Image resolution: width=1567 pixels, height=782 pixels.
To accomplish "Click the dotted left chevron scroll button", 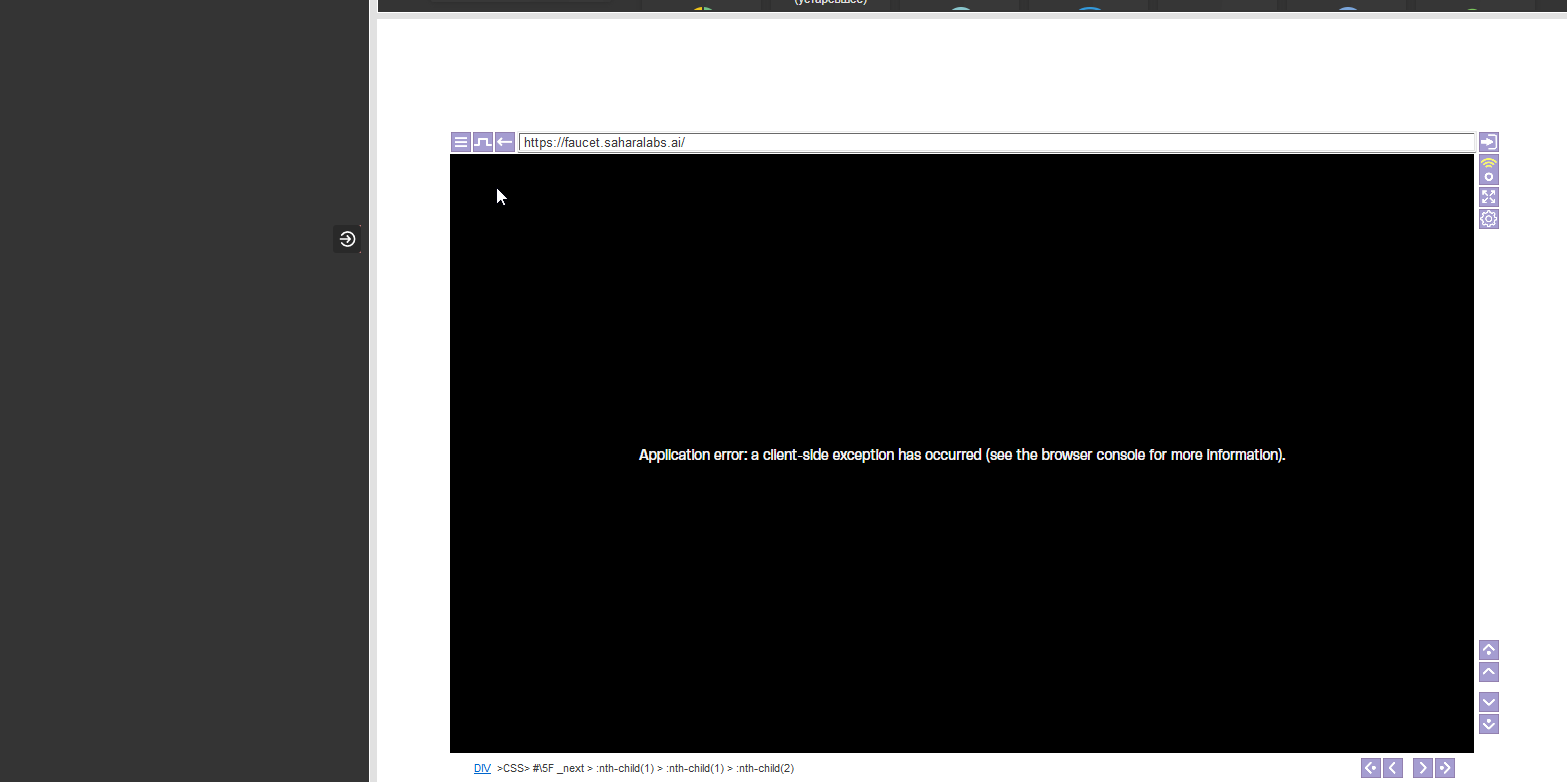I will click(1370, 768).
